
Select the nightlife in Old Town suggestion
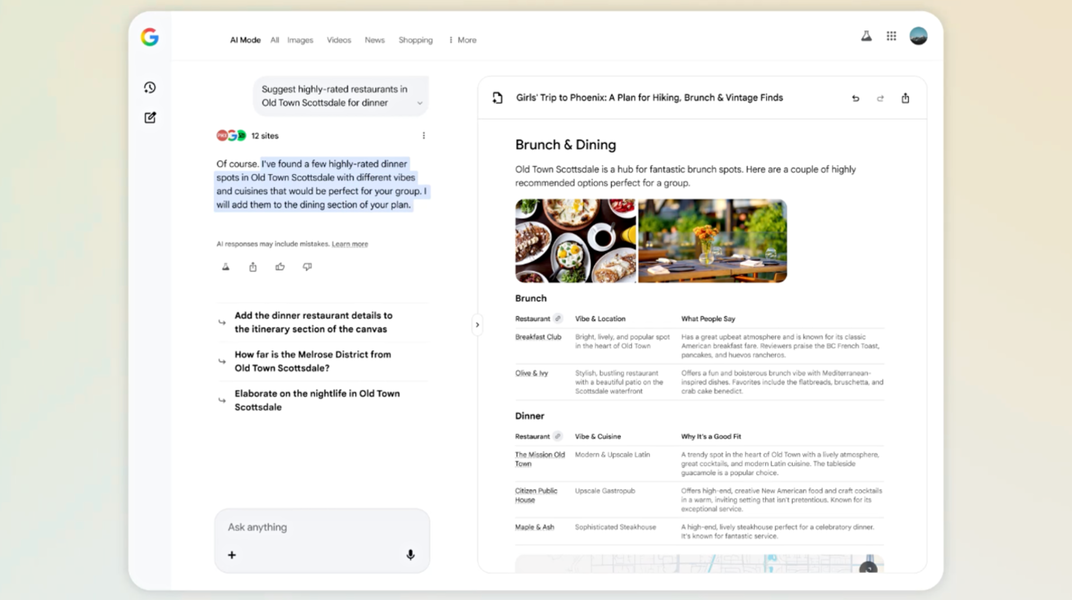[316, 400]
